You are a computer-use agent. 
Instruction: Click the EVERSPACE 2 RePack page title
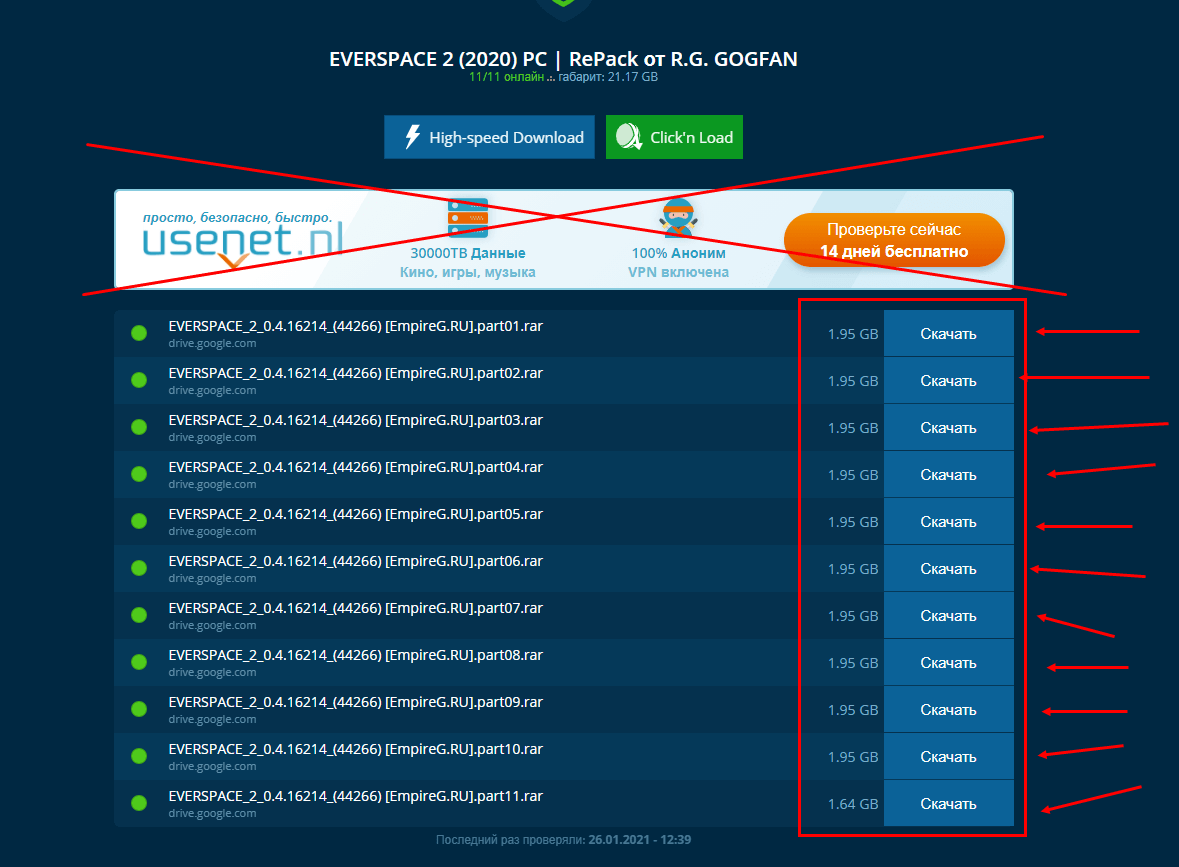click(563, 59)
